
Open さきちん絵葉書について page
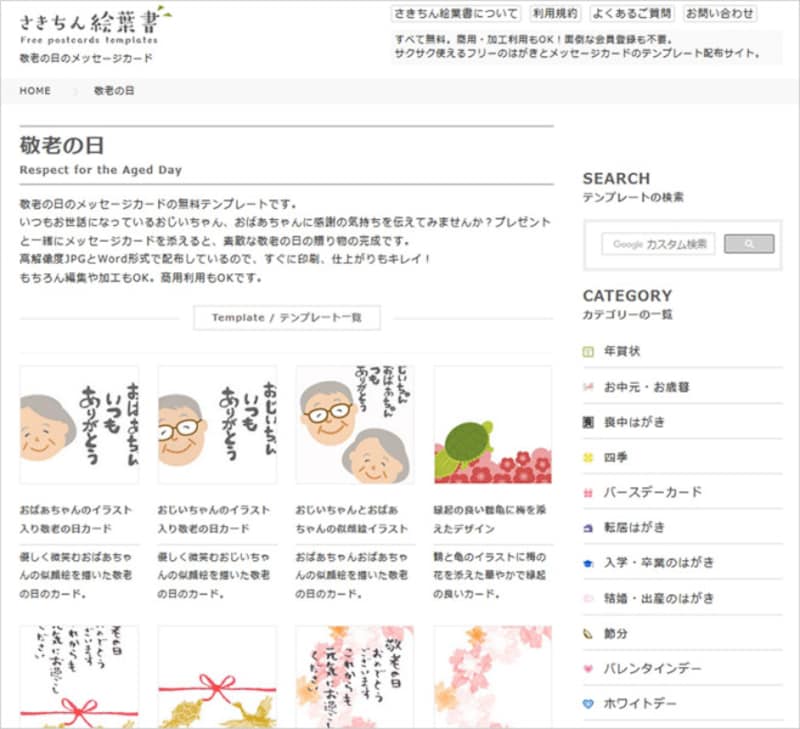[456, 14]
